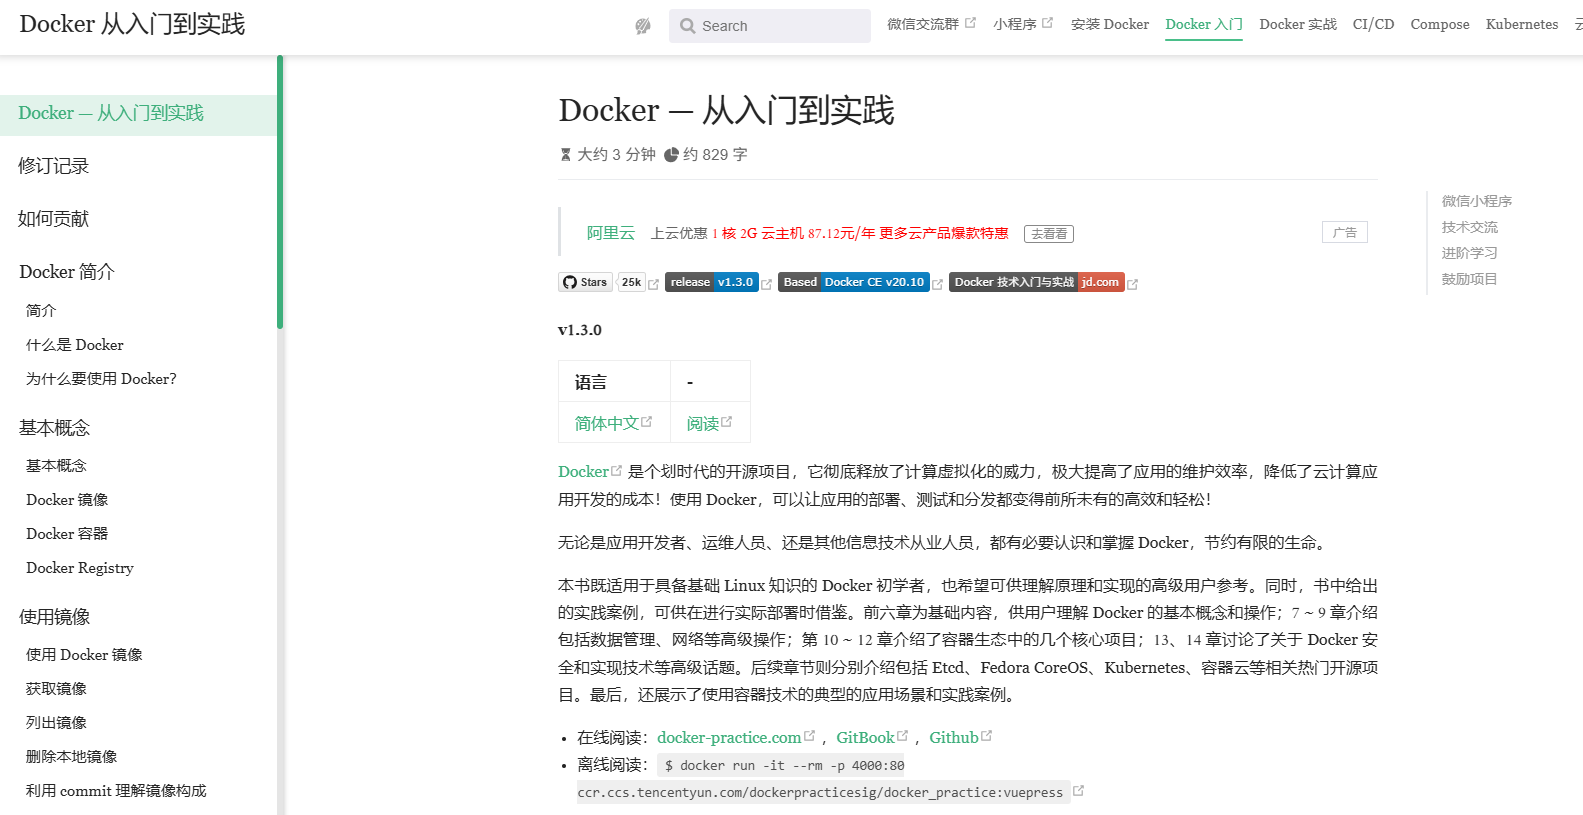Open 简体中文 language link
The width and height of the screenshot is (1583, 815).
click(x=607, y=423)
